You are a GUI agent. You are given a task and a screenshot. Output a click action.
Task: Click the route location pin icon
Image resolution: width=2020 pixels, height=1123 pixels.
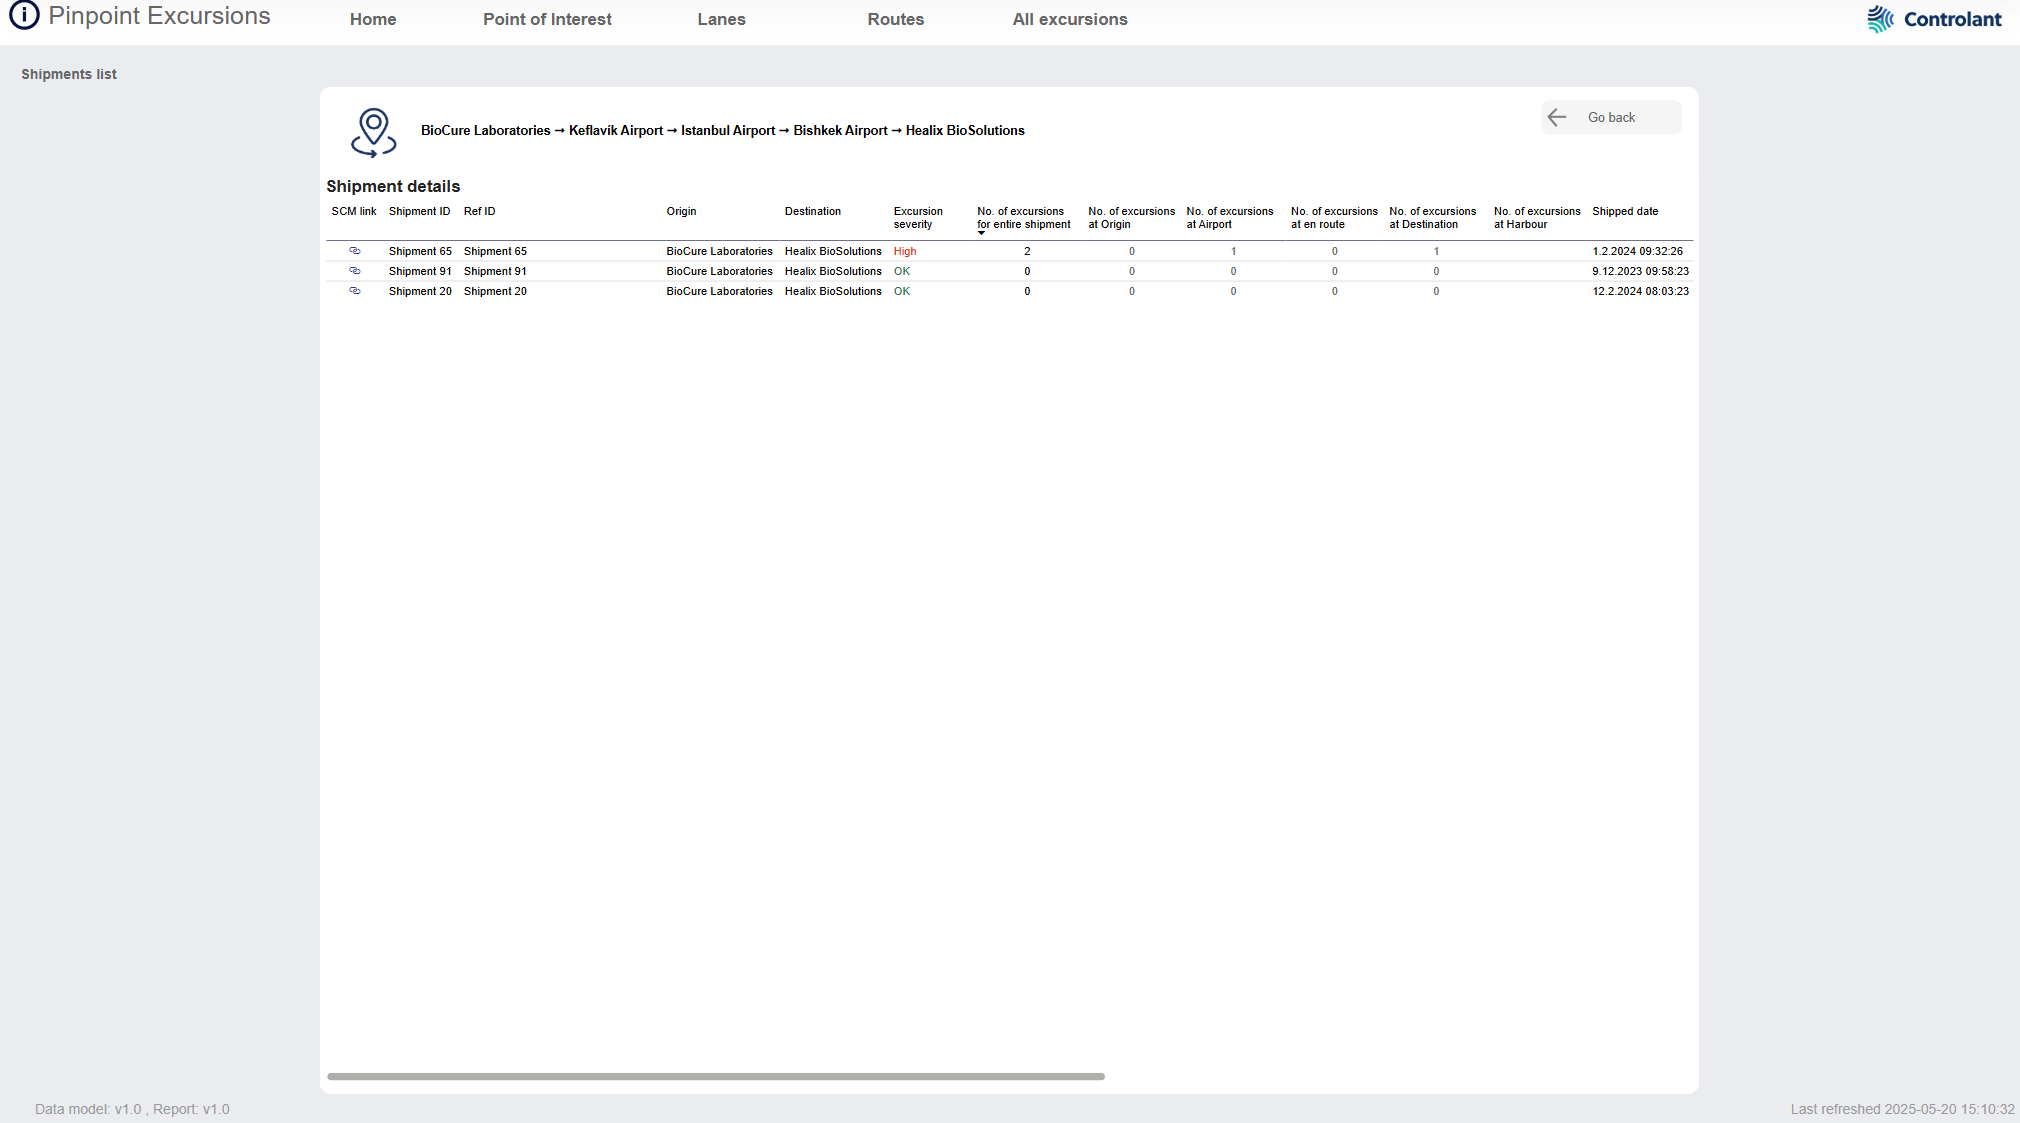pos(373,132)
